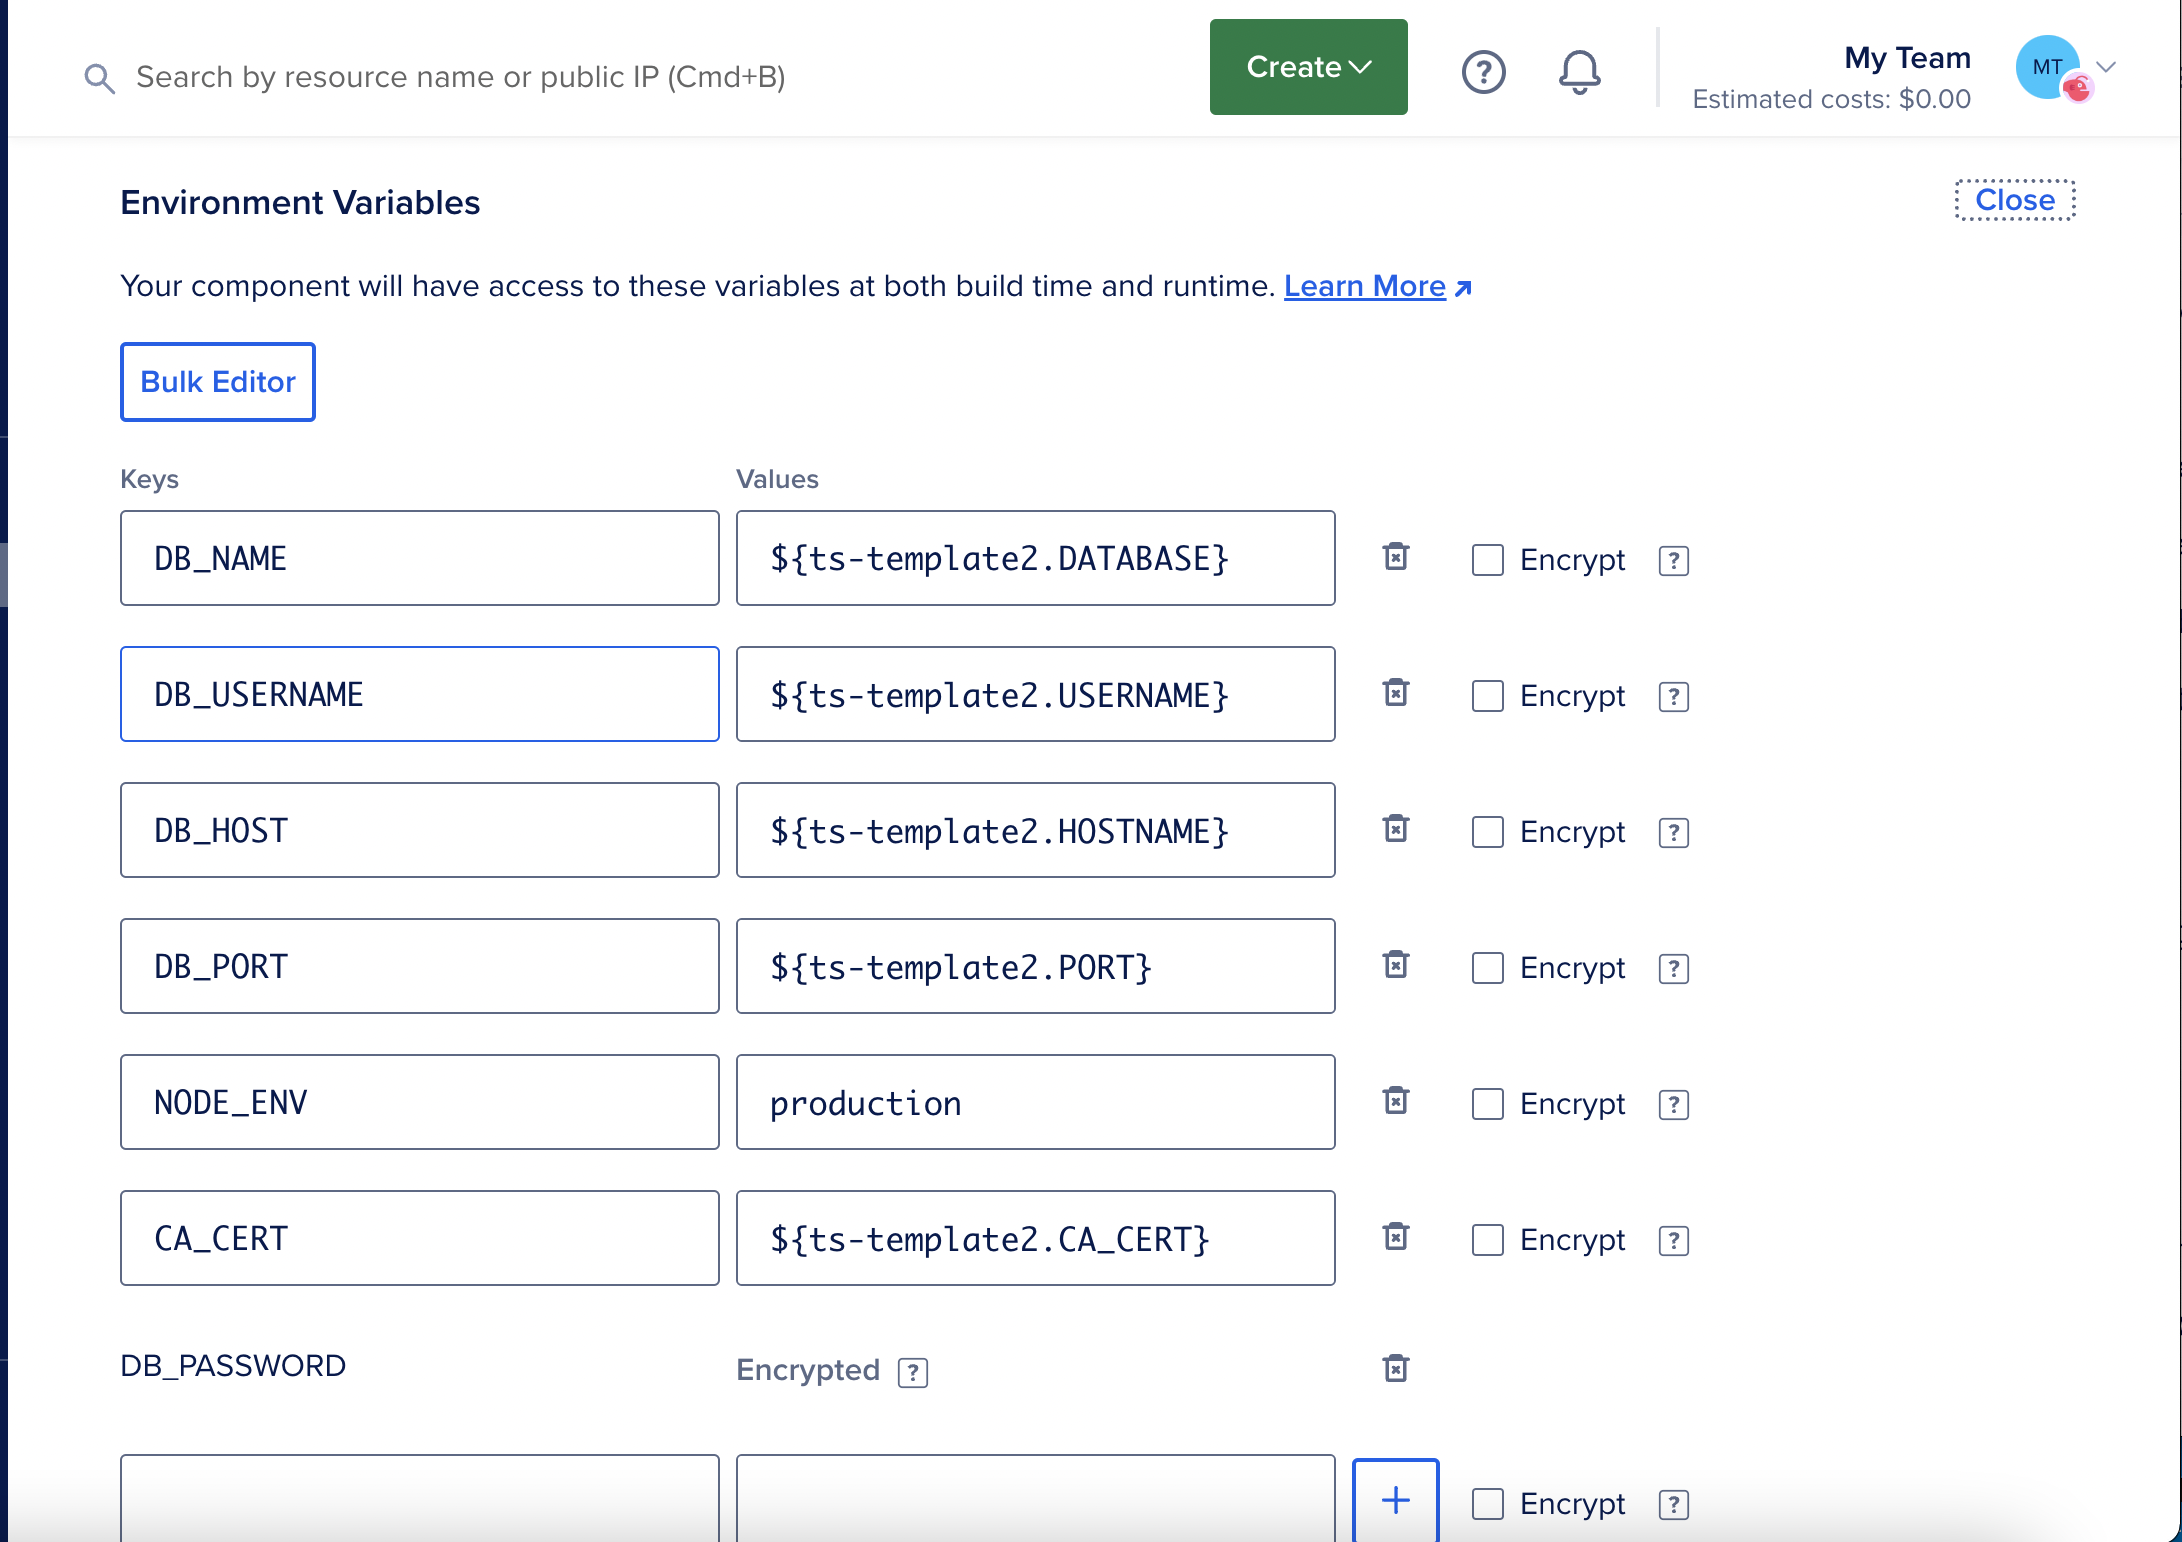Screen dimensions: 2182x1542
Task: Delete the CA_CERT variable row
Action: click(1396, 1237)
